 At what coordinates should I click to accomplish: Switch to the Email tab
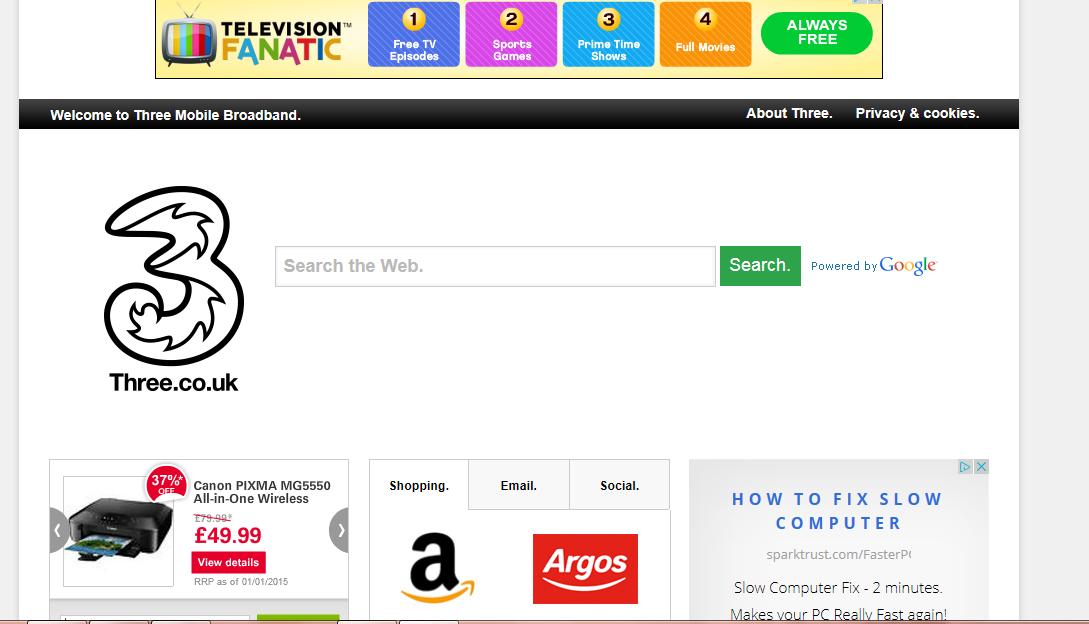(x=519, y=486)
